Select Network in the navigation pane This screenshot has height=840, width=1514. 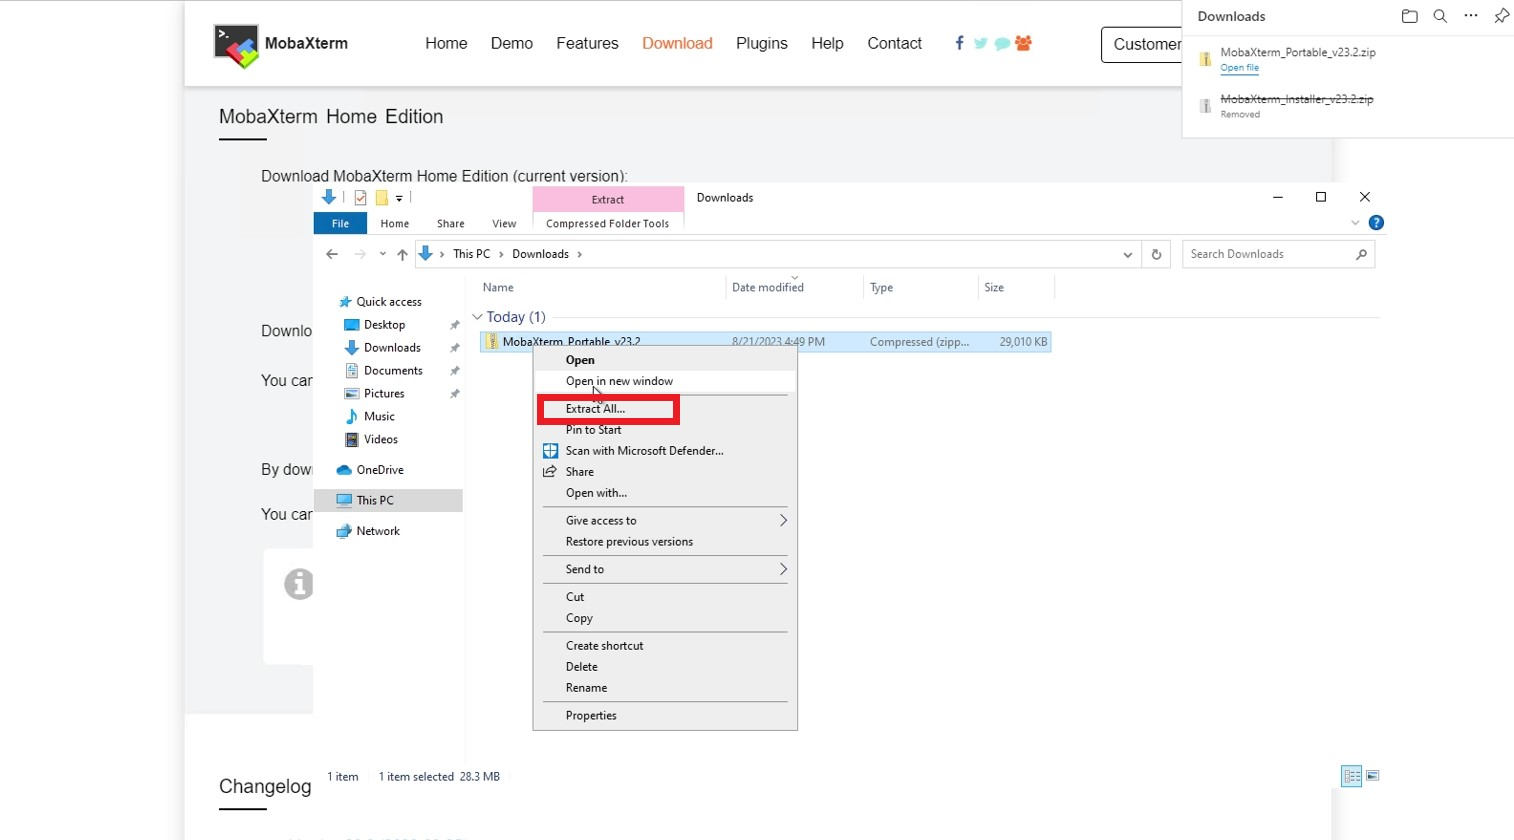[x=378, y=531]
